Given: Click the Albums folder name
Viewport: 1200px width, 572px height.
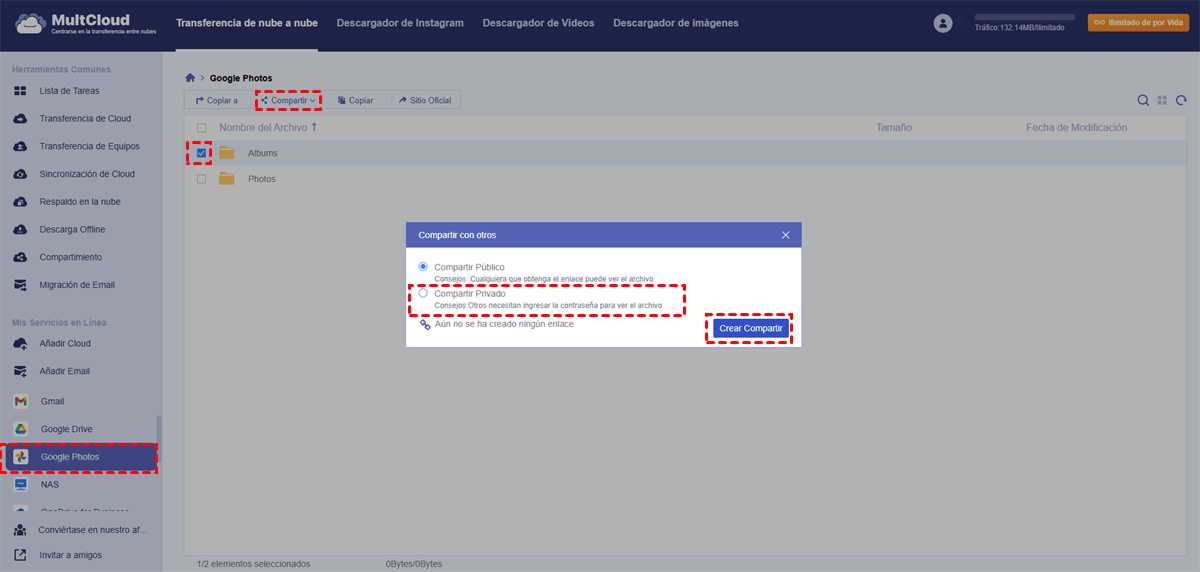Looking at the screenshot, I should point(263,153).
